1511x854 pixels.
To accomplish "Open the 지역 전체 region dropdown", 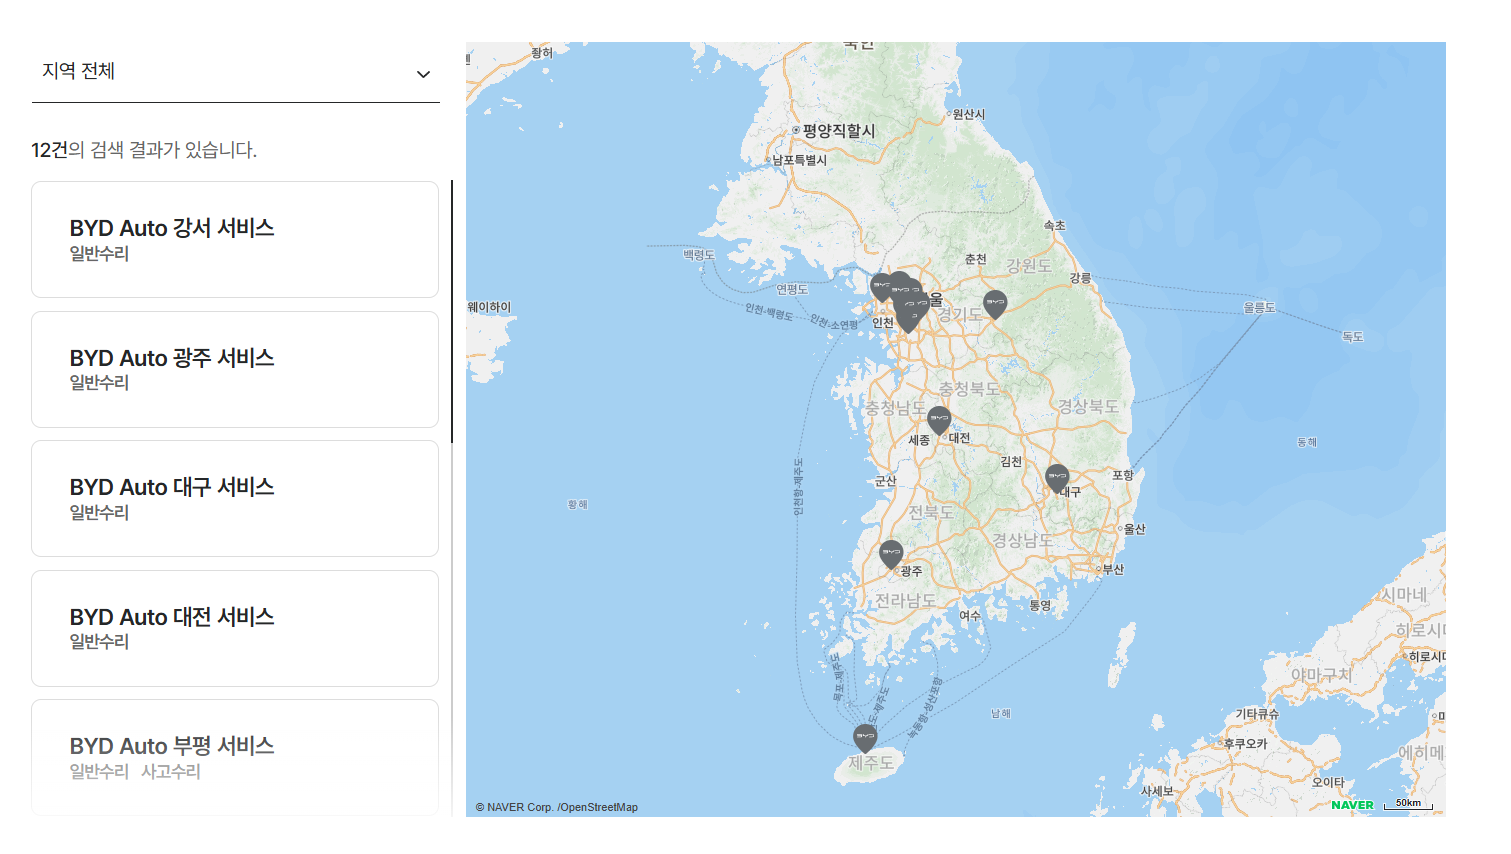I will 235,72.
